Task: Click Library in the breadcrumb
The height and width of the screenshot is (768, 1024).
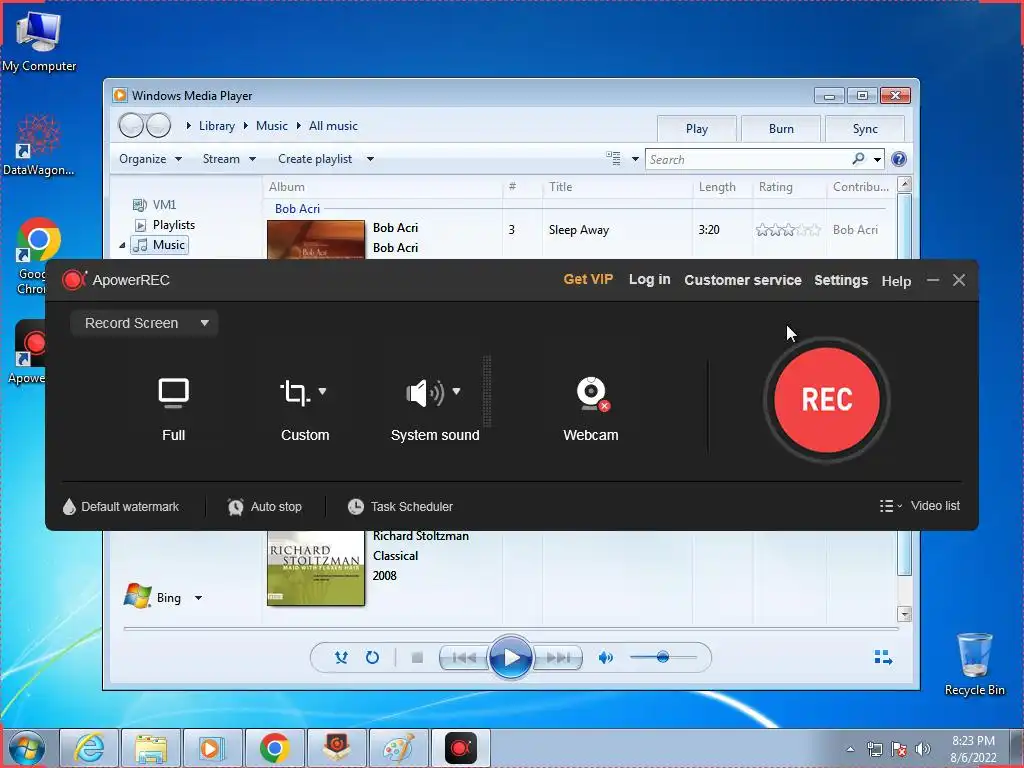Action: (217, 126)
